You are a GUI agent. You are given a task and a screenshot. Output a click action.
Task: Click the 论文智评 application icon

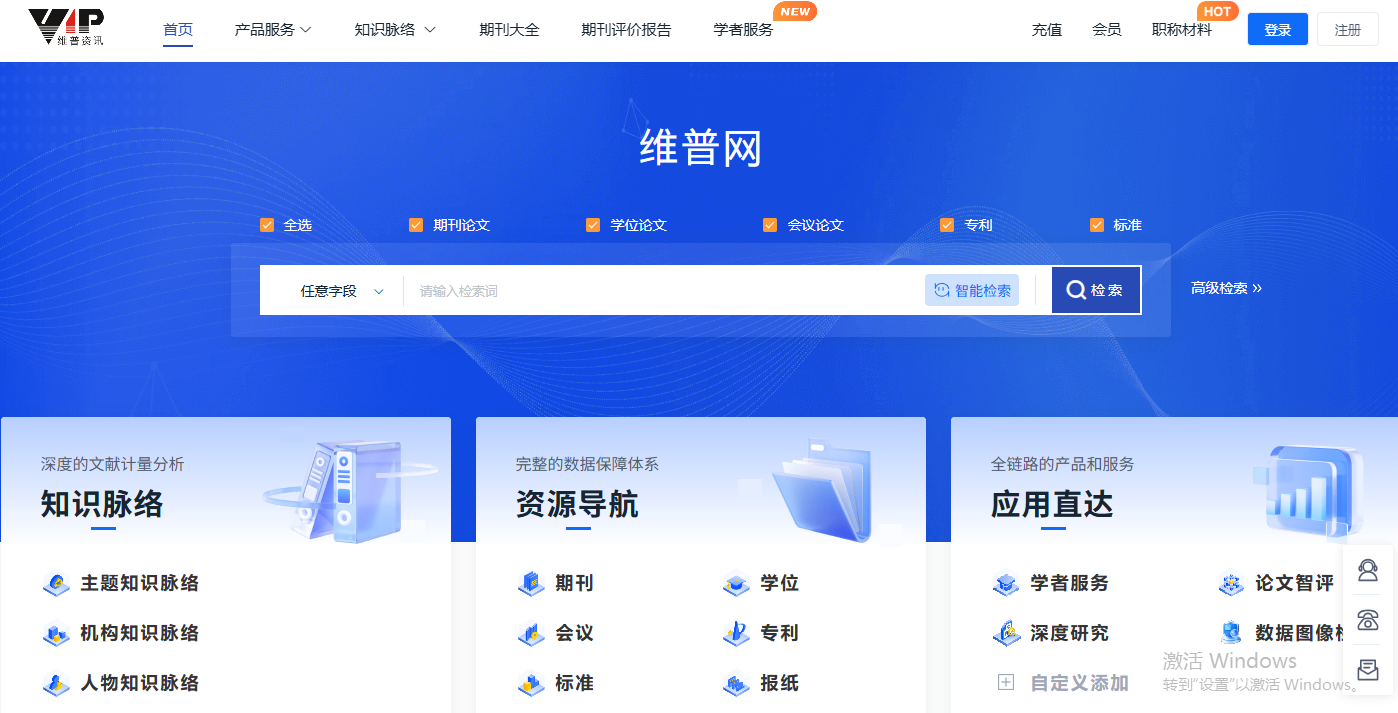tap(1231, 583)
